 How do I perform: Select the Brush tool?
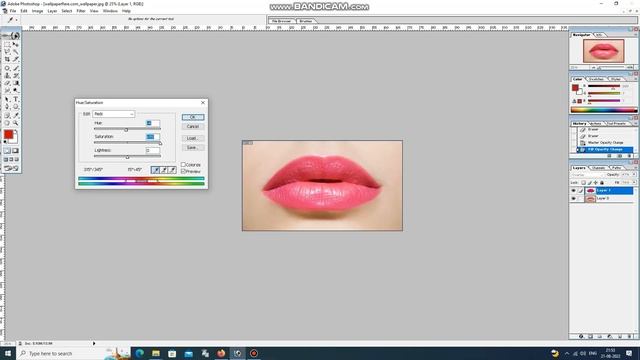16,68
